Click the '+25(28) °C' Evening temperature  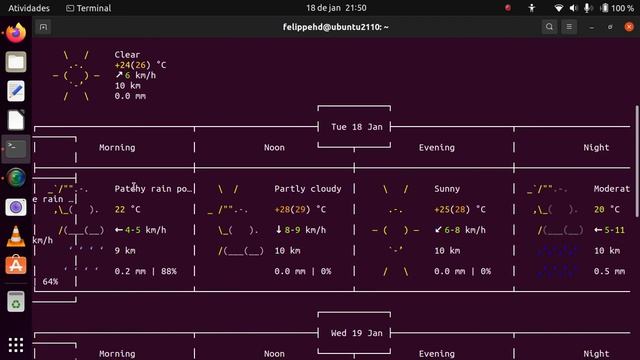tap(460, 209)
